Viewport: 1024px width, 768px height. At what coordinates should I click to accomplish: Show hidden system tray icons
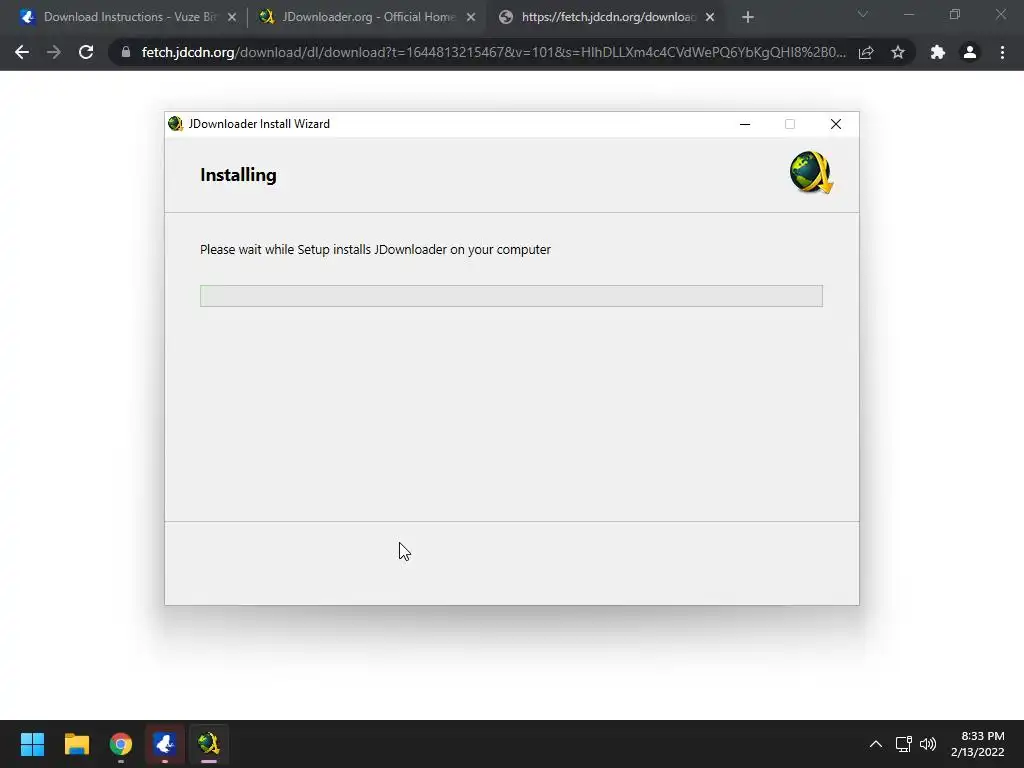[x=876, y=744]
